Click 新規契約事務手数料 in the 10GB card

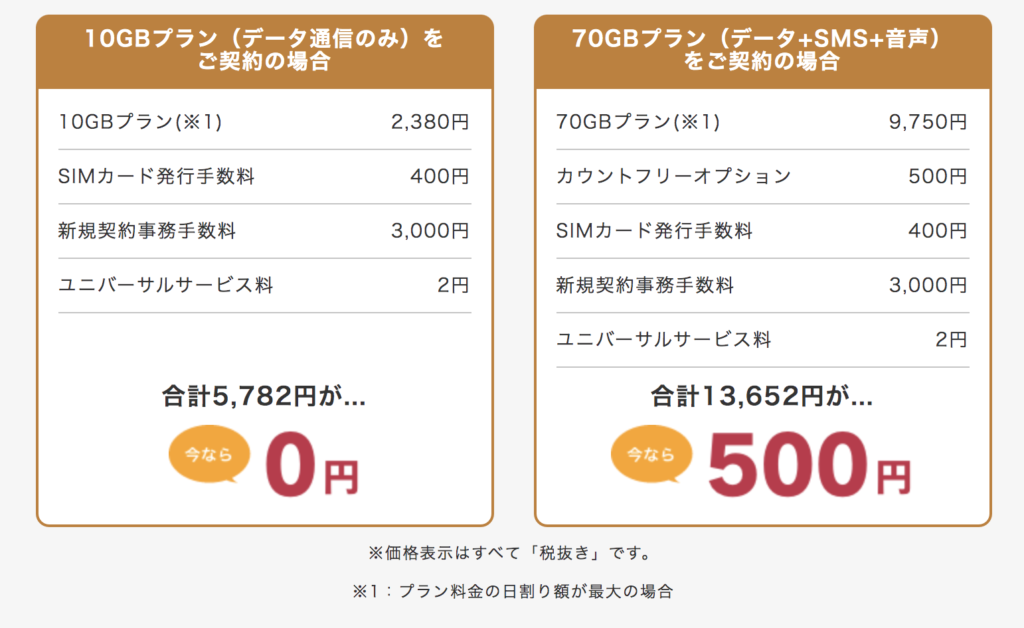147,230
